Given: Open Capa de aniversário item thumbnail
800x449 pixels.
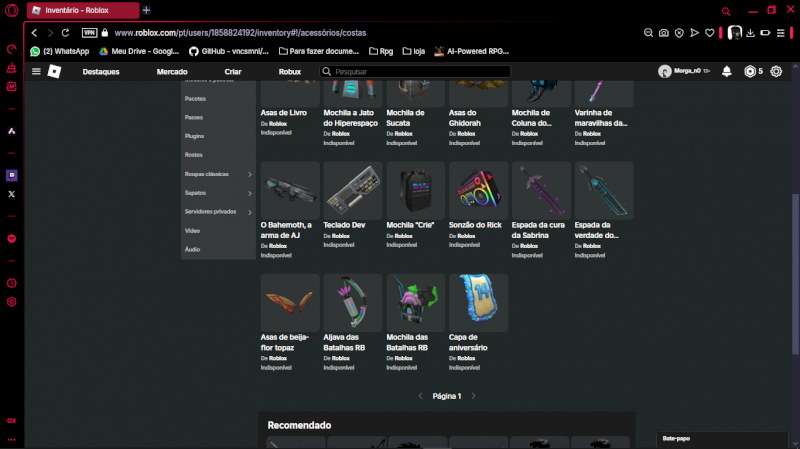Looking at the screenshot, I should point(478,303).
